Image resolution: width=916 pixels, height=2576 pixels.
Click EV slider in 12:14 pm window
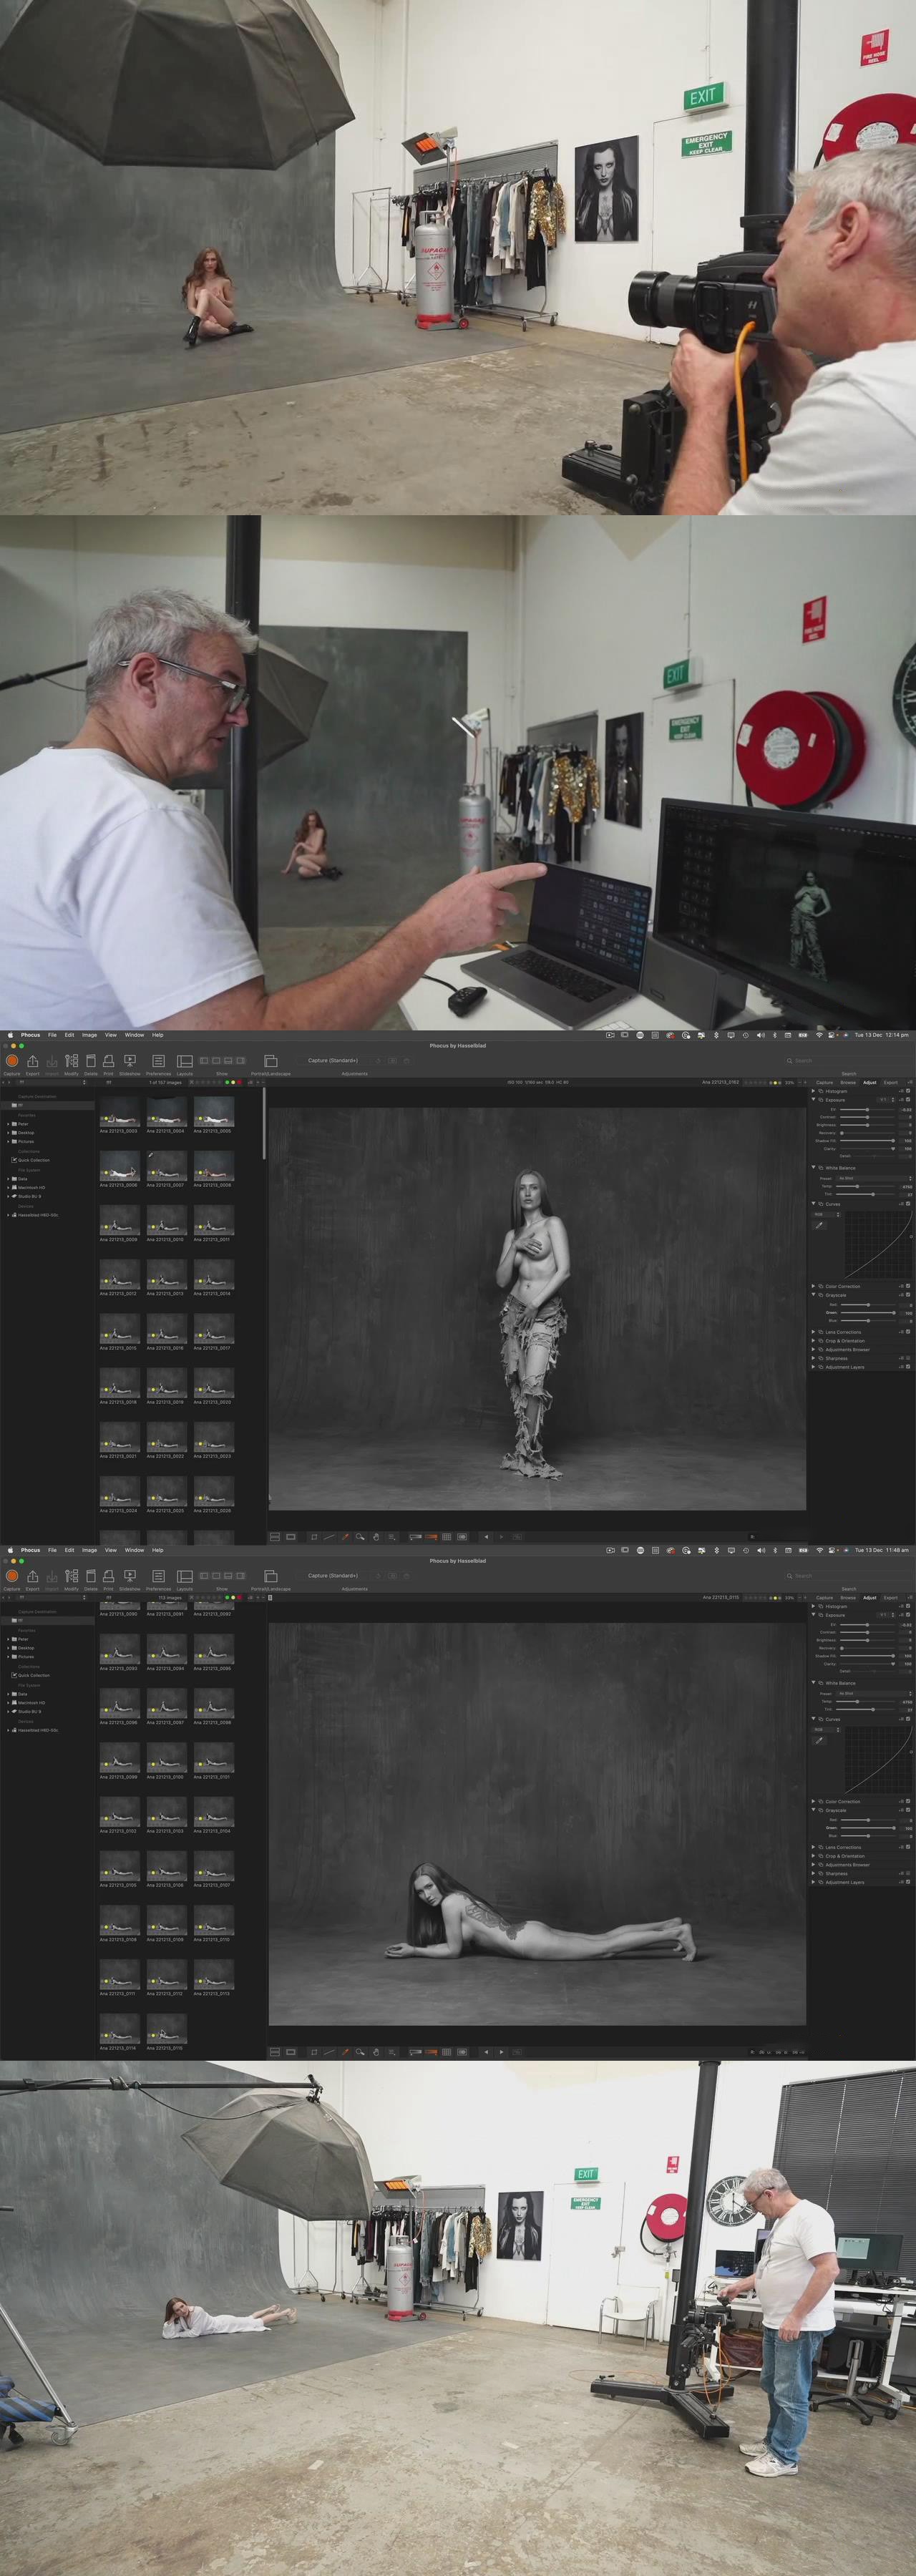point(867,1109)
